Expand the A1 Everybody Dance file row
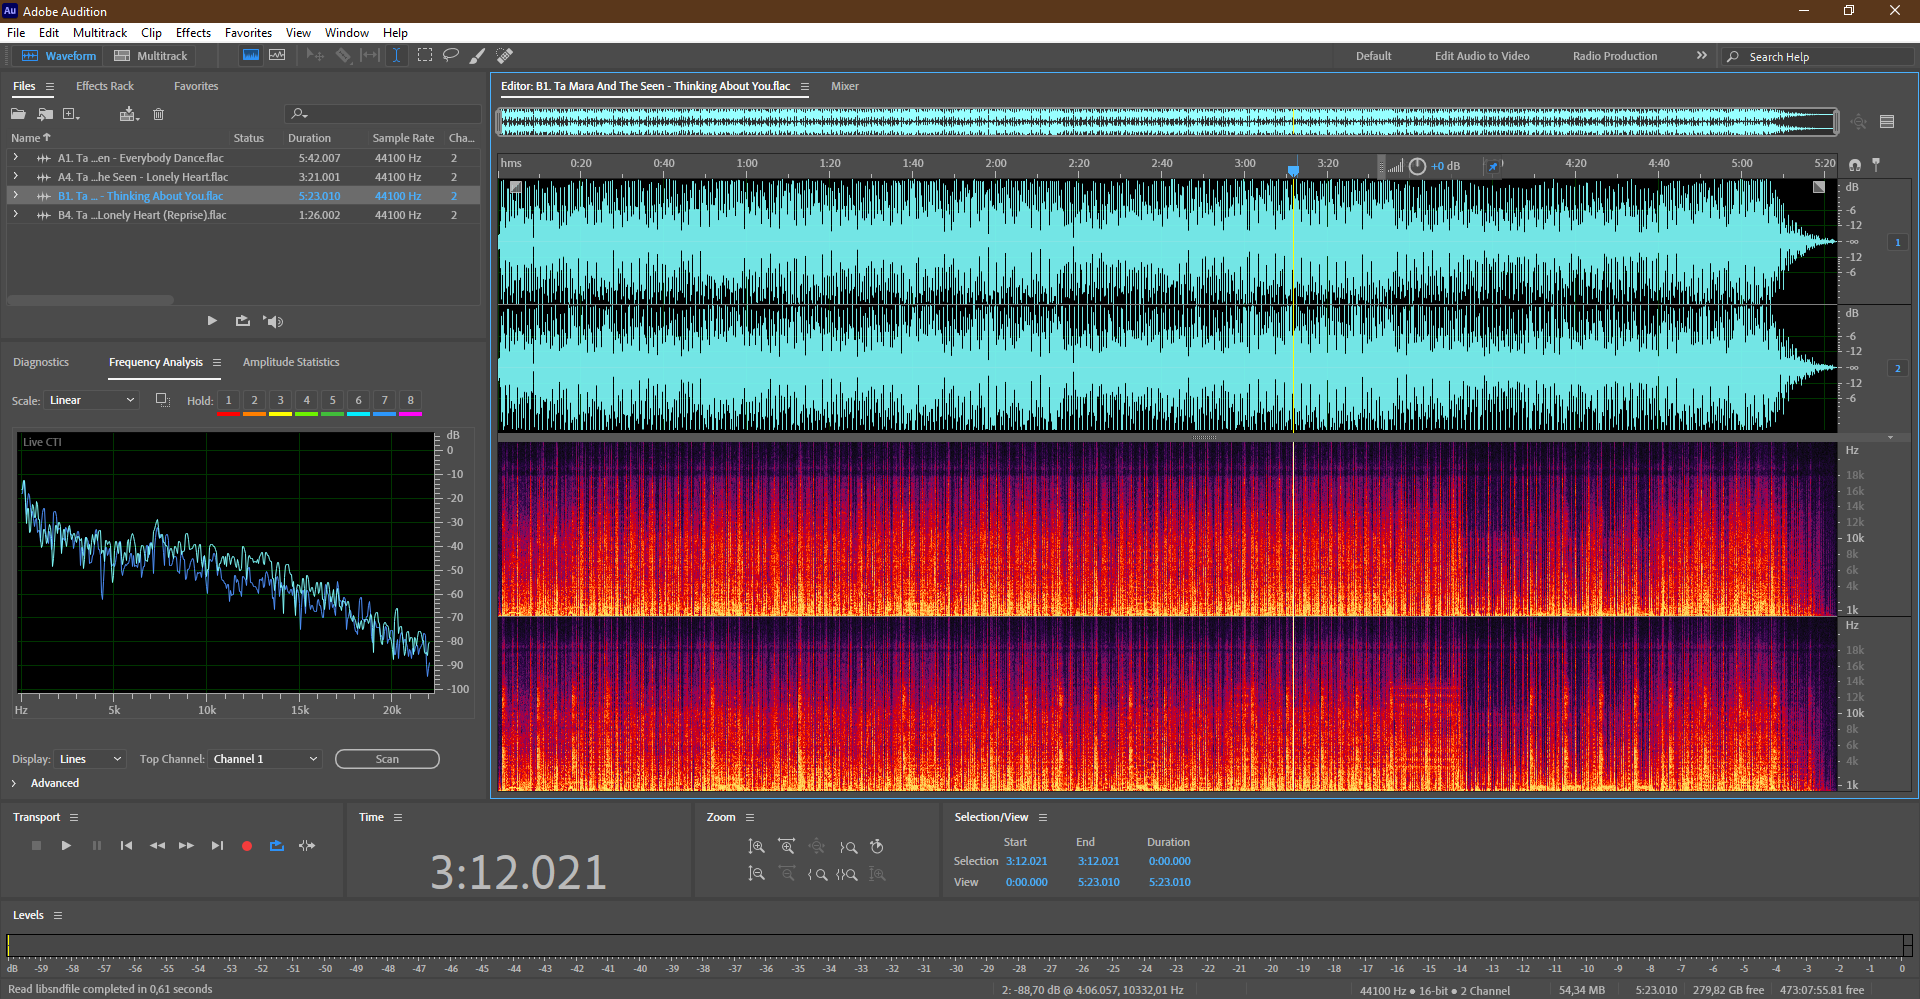Image resolution: width=1920 pixels, height=999 pixels. [15, 158]
